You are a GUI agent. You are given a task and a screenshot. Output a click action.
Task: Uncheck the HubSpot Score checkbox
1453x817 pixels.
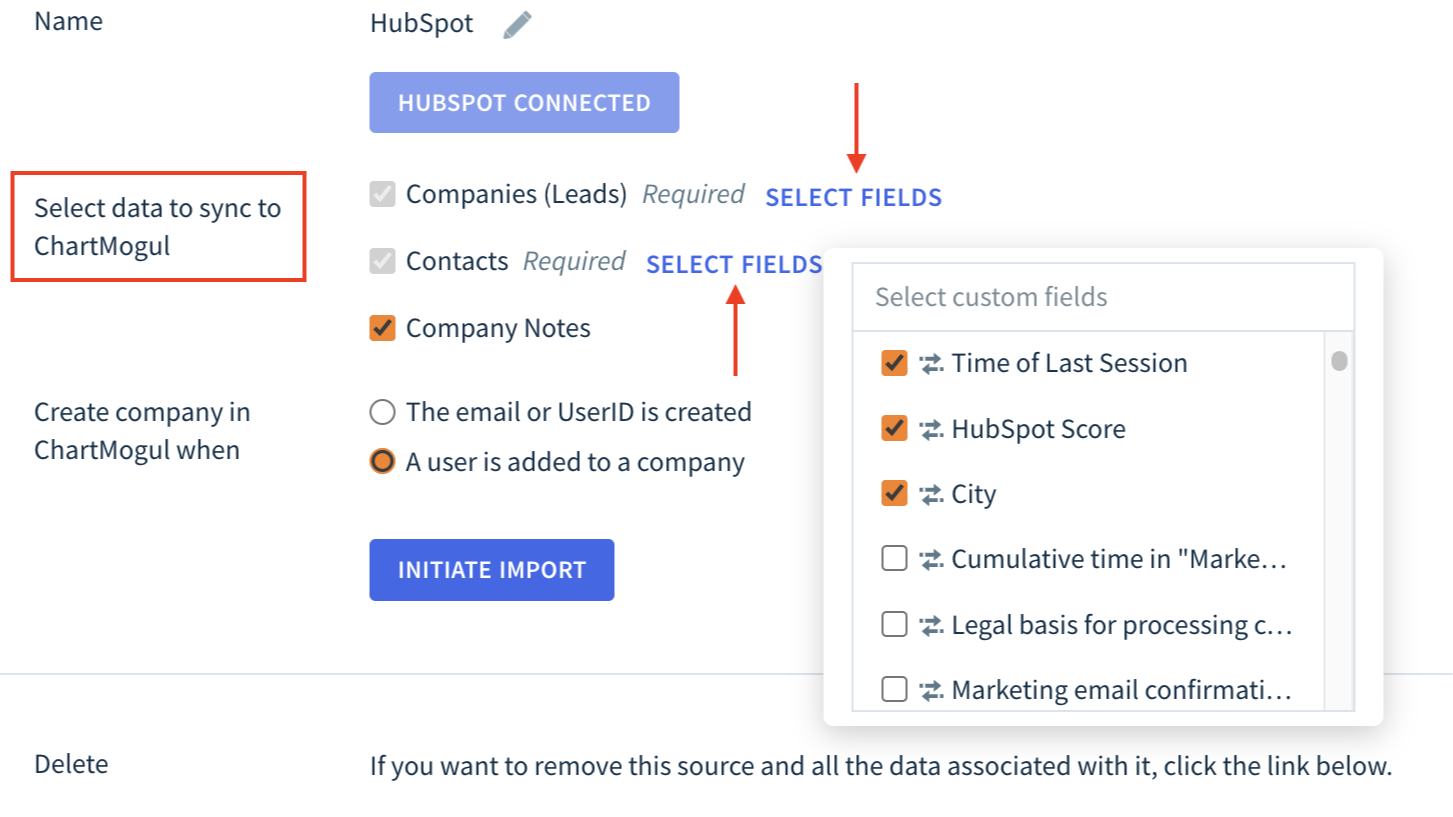[x=894, y=430]
